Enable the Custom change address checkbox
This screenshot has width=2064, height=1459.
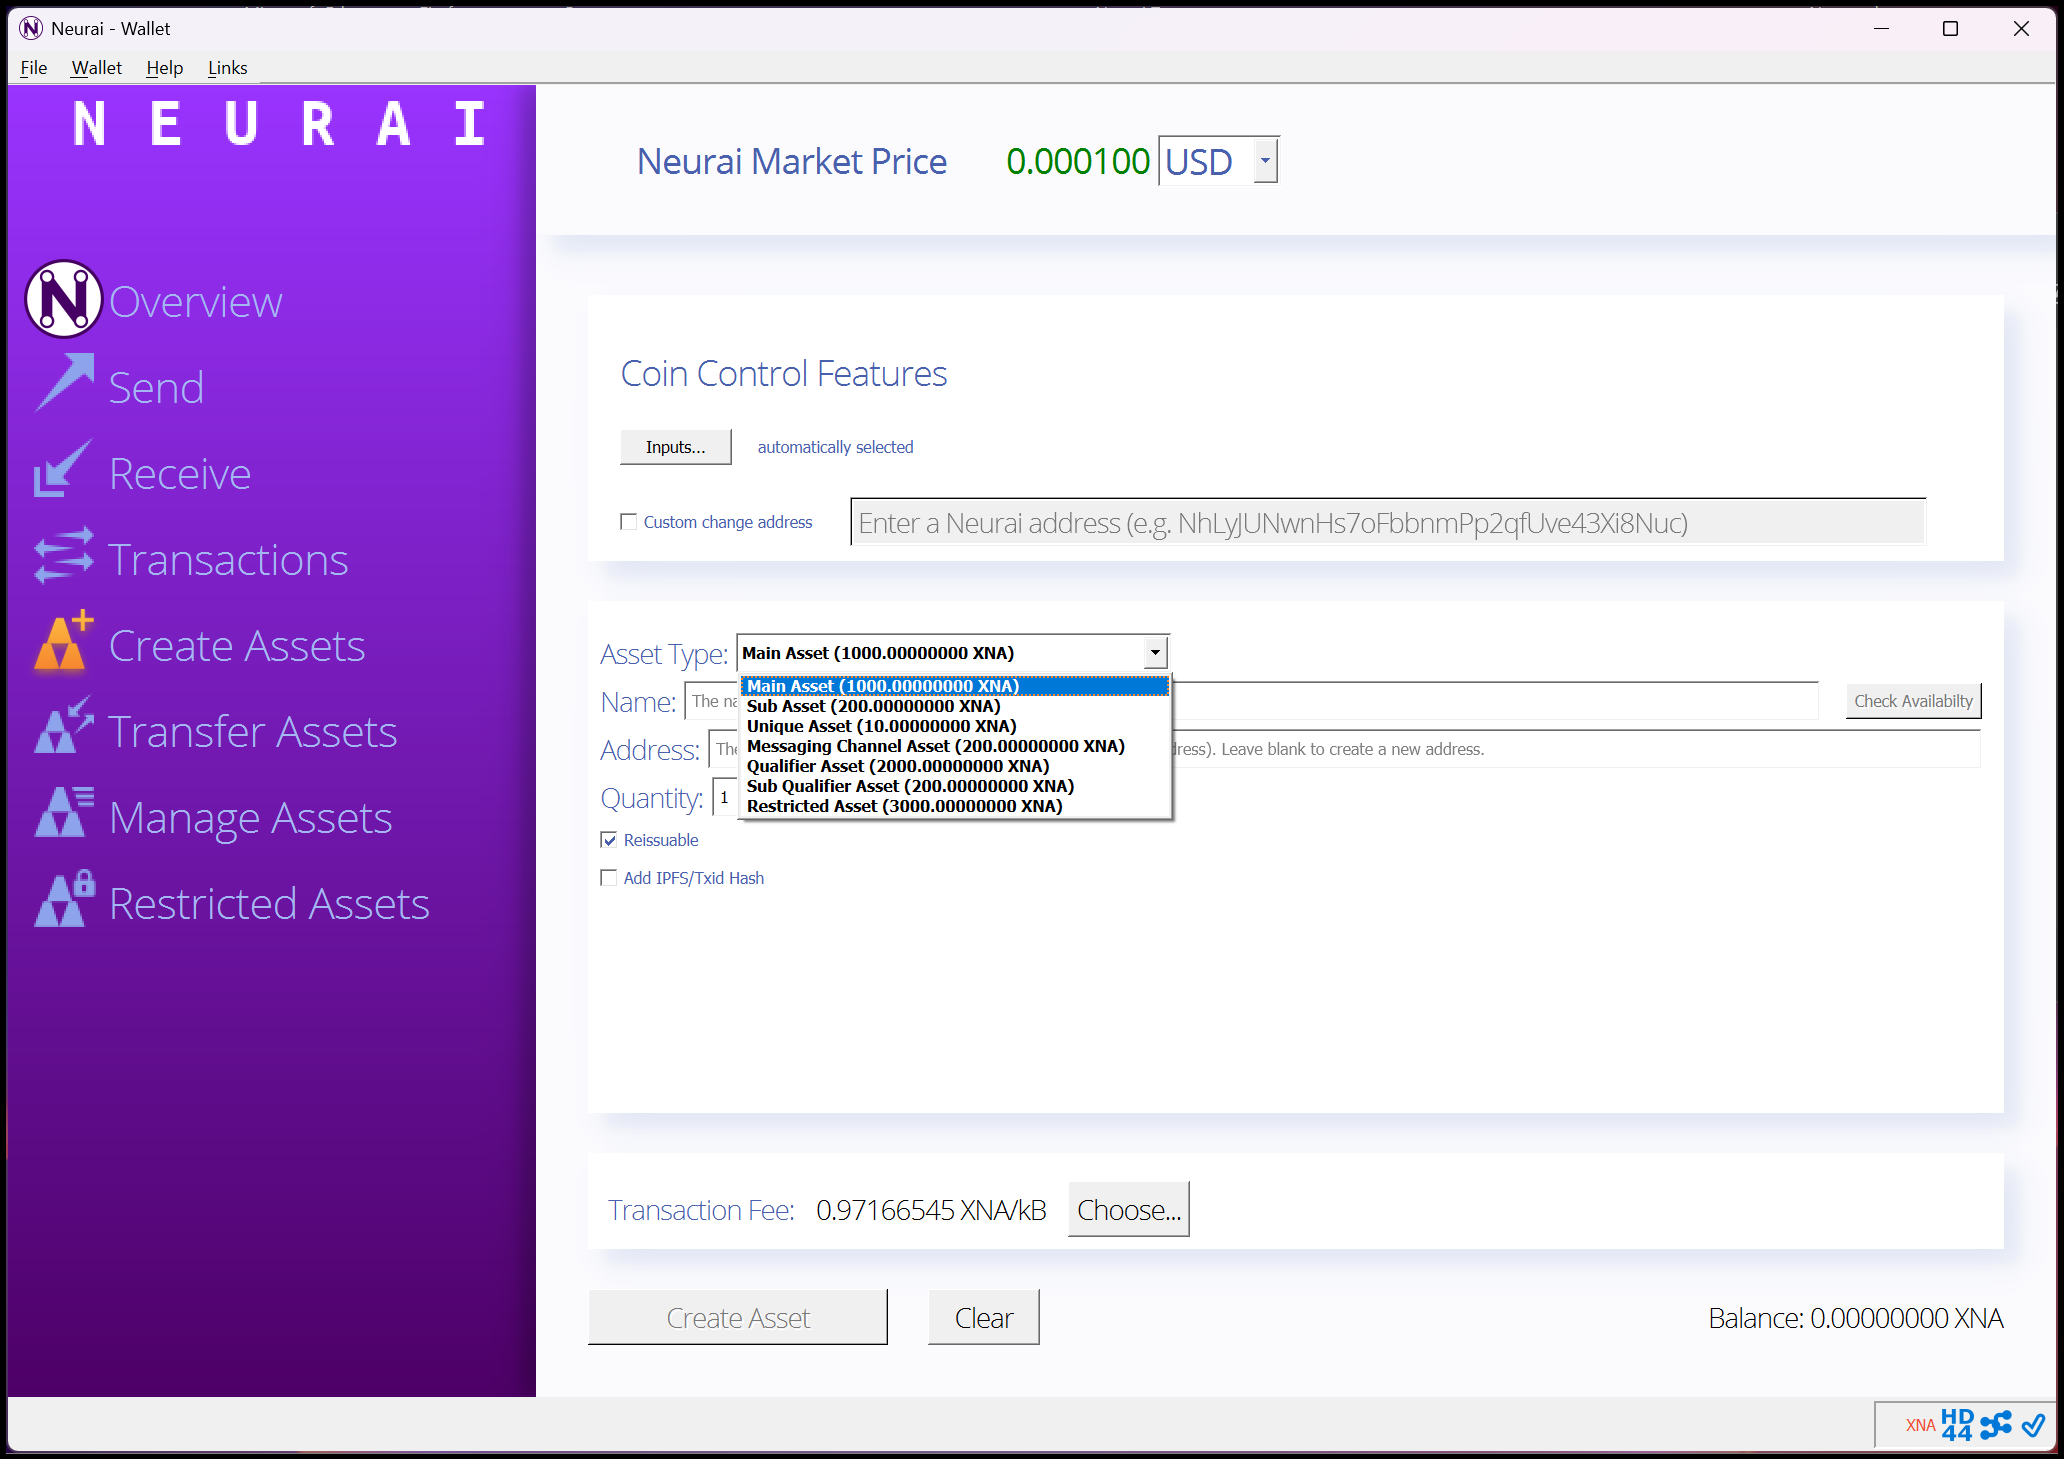(x=628, y=521)
